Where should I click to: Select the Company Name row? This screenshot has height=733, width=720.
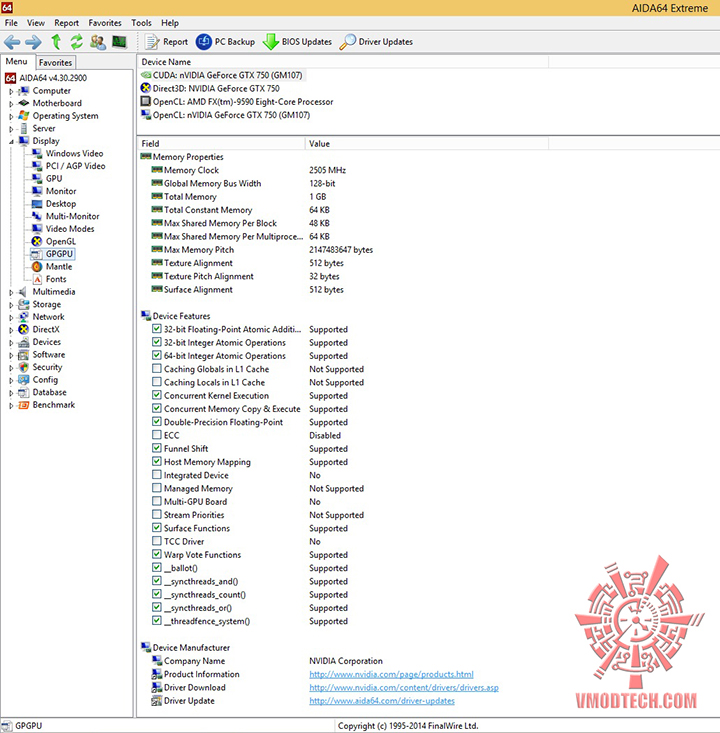pyautogui.click(x=266, y=661)
